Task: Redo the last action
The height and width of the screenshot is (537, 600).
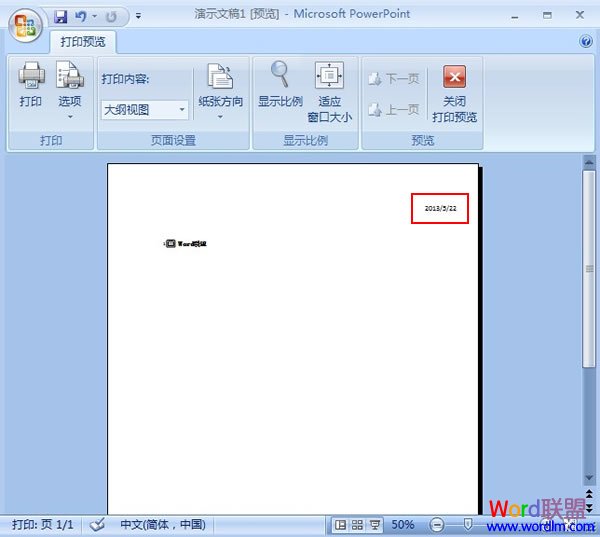Action: pyautogui.click(x=111, y=17)
